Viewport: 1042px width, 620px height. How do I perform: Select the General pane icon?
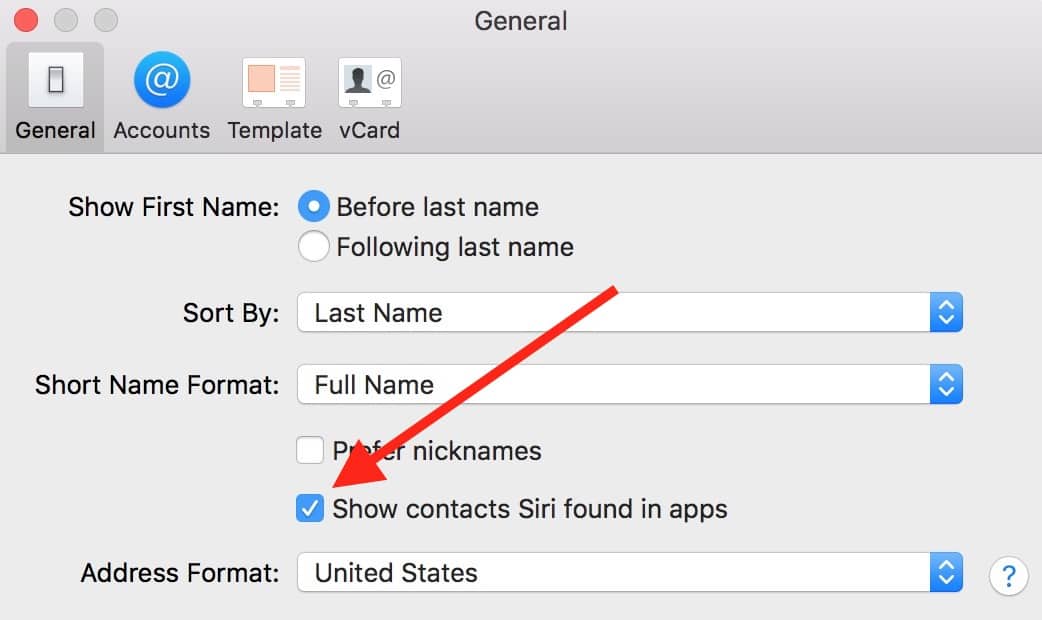(56, 80)
